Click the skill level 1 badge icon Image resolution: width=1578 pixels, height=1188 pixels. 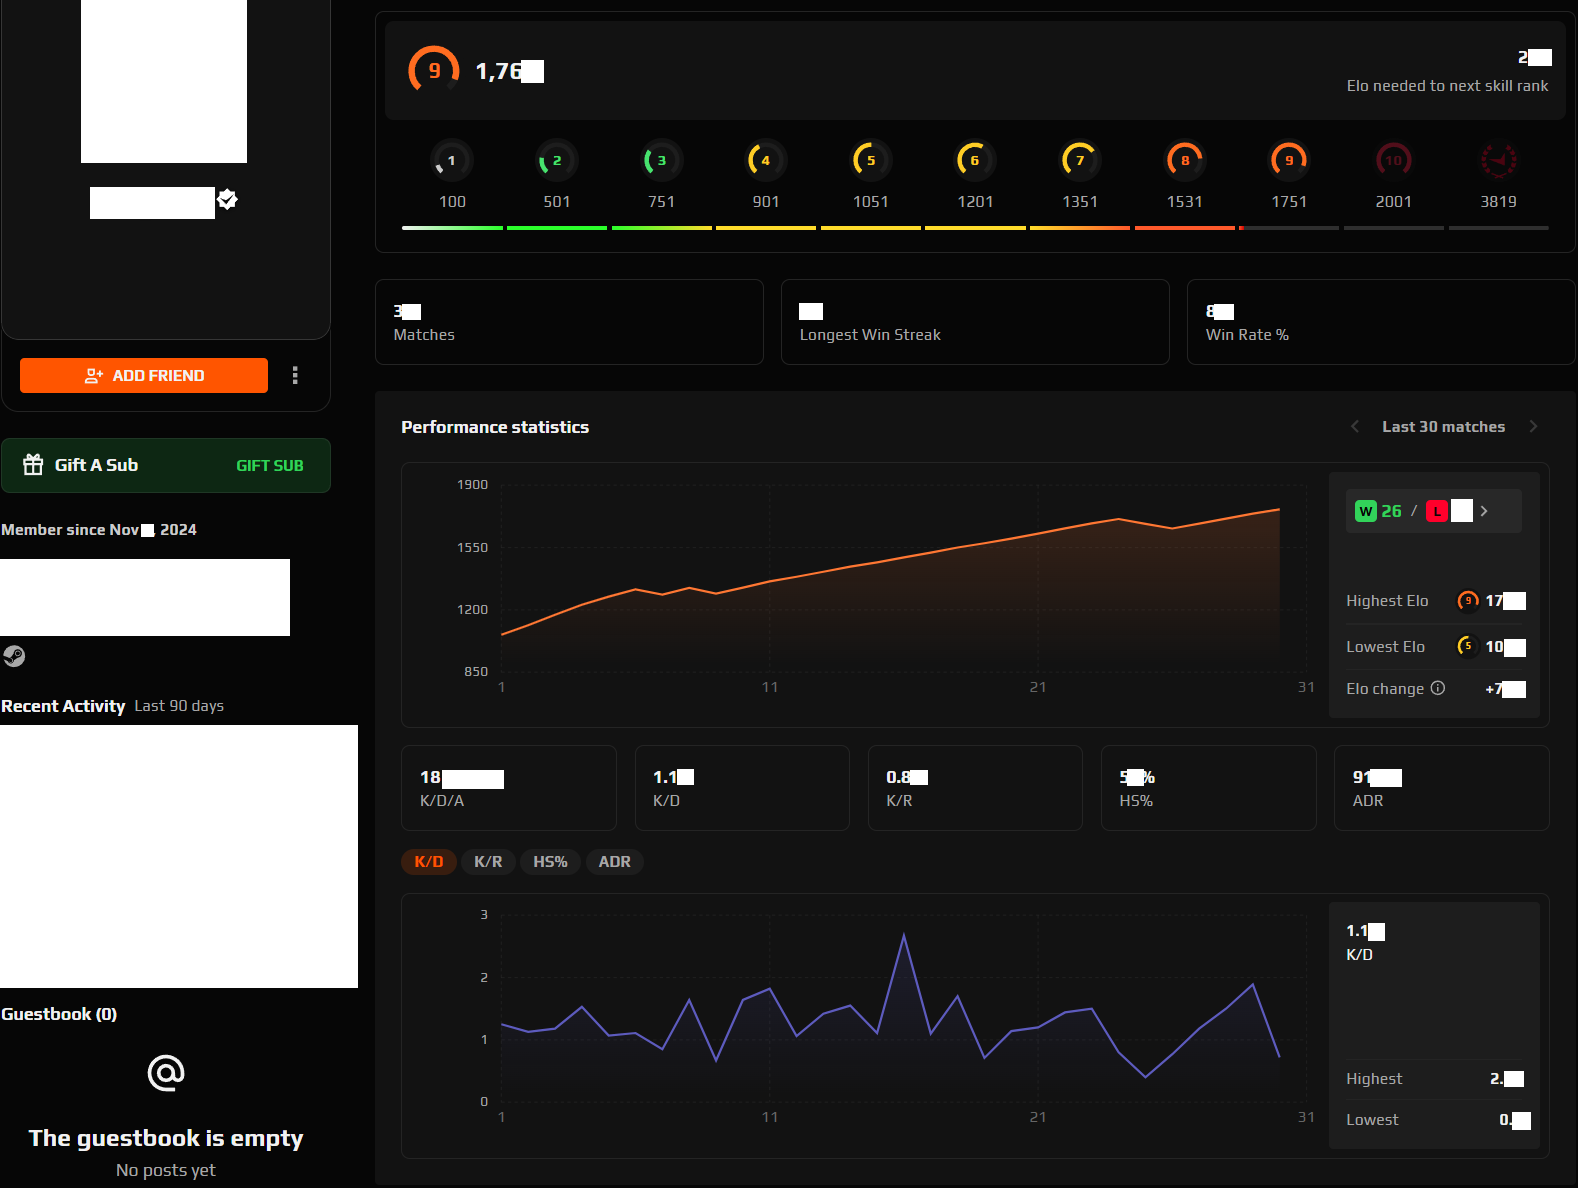(x=452, y=160)
